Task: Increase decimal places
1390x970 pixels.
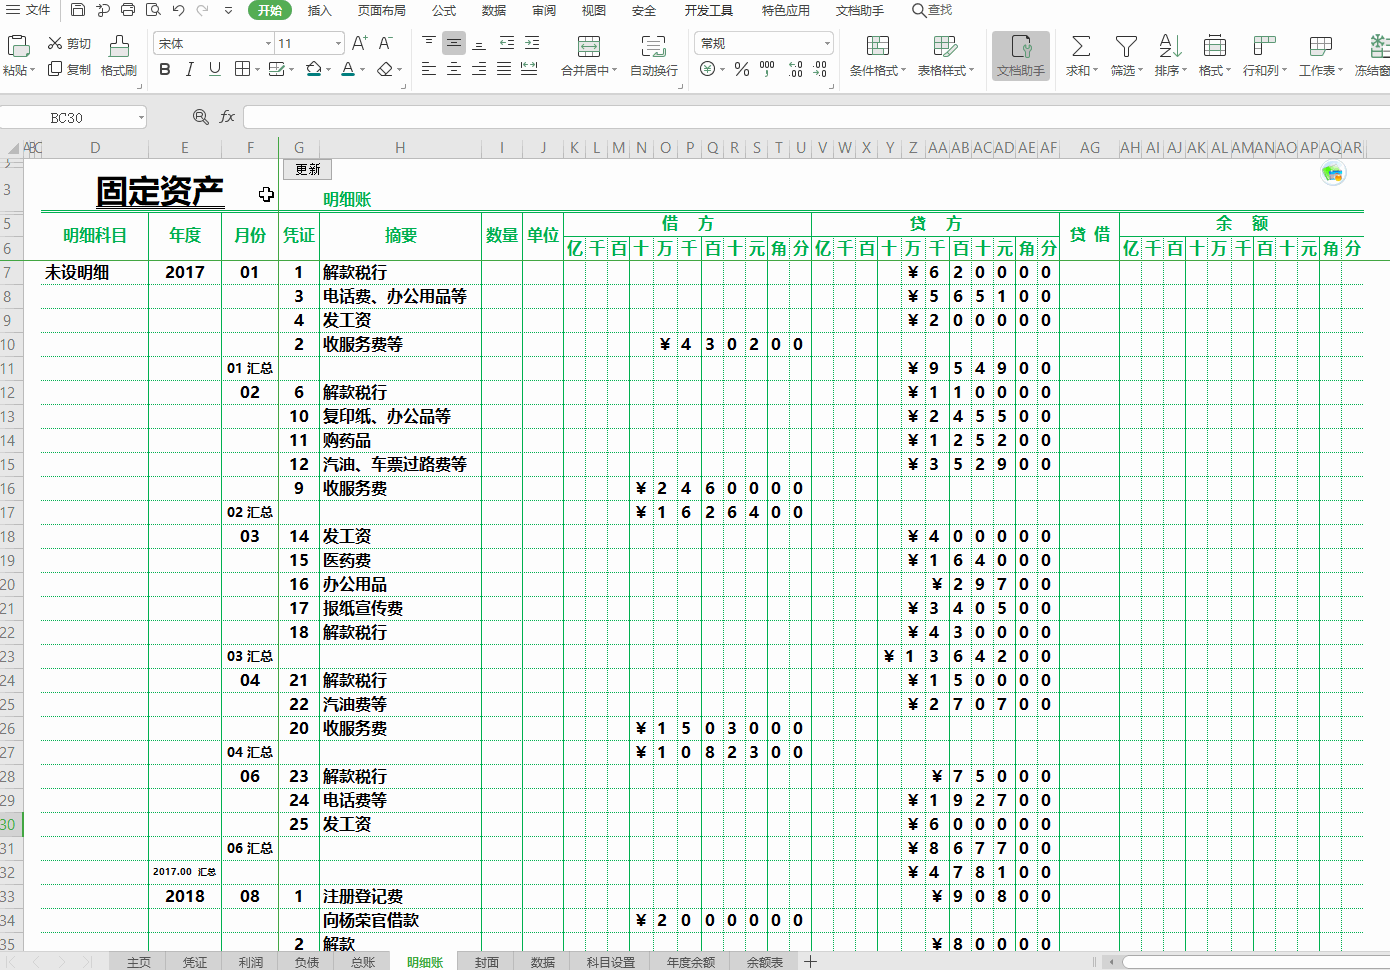Action: coord(795,69)
